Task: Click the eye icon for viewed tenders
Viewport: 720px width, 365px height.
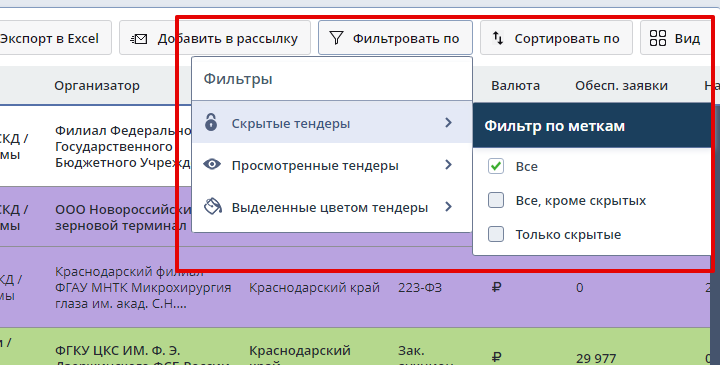Action: point(212,164)
